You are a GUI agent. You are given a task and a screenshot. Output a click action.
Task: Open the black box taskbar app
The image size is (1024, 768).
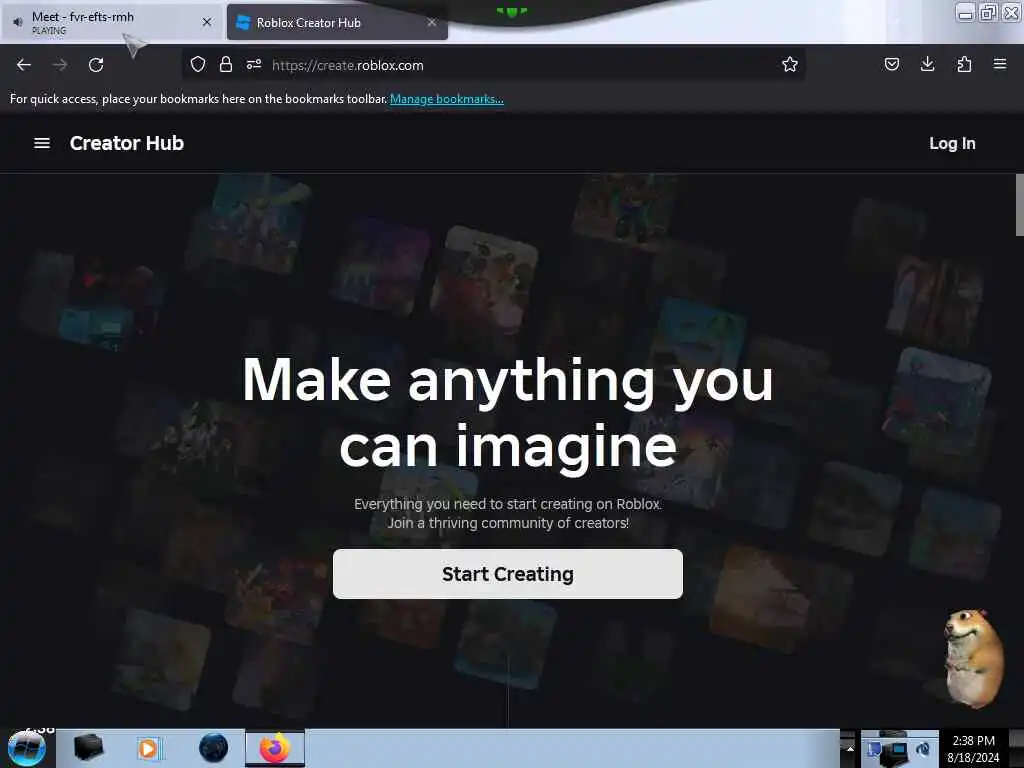[x=88, y=748]
